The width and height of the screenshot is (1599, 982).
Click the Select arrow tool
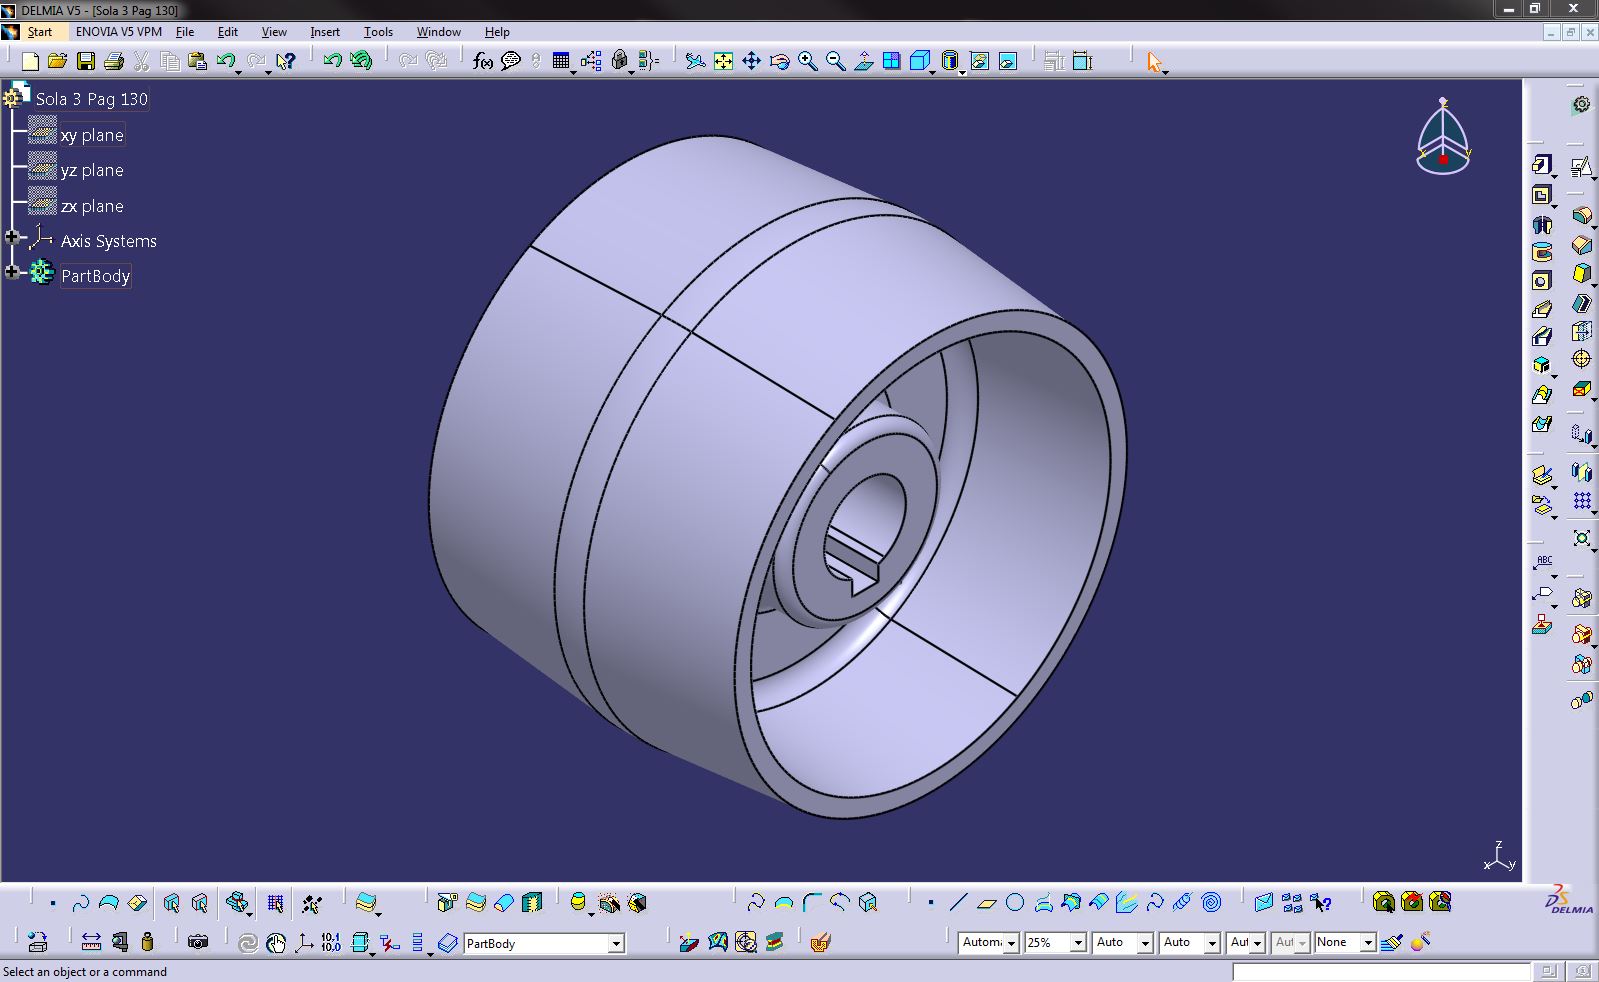click(x=1154, y=61)
